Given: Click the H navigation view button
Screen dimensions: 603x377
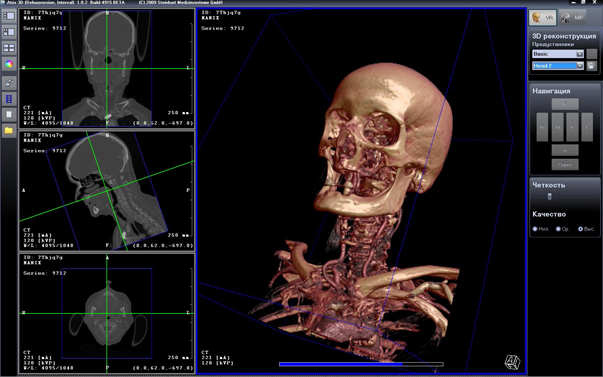Looking at the screenshot, I should coord(558,127).
